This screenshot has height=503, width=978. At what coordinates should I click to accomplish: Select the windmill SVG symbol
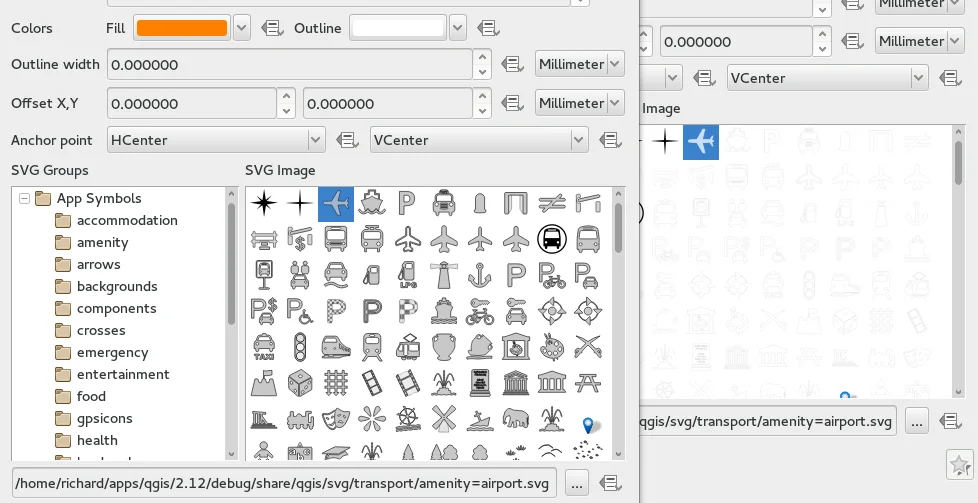(444, 418)
